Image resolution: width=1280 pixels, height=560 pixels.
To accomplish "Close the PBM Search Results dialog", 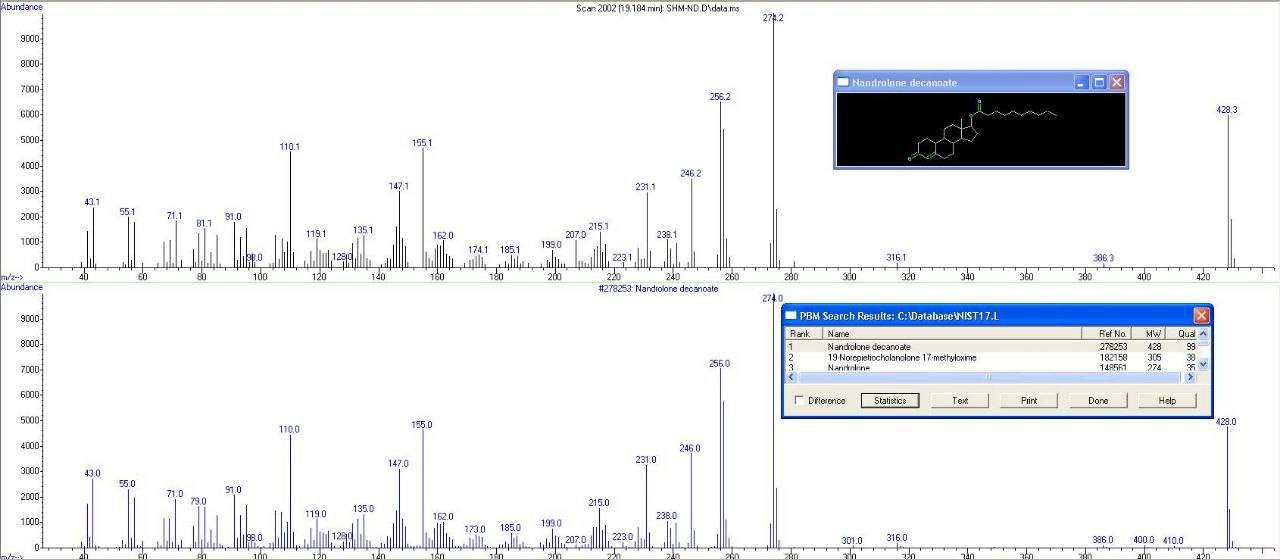I will pos(1201,316).
